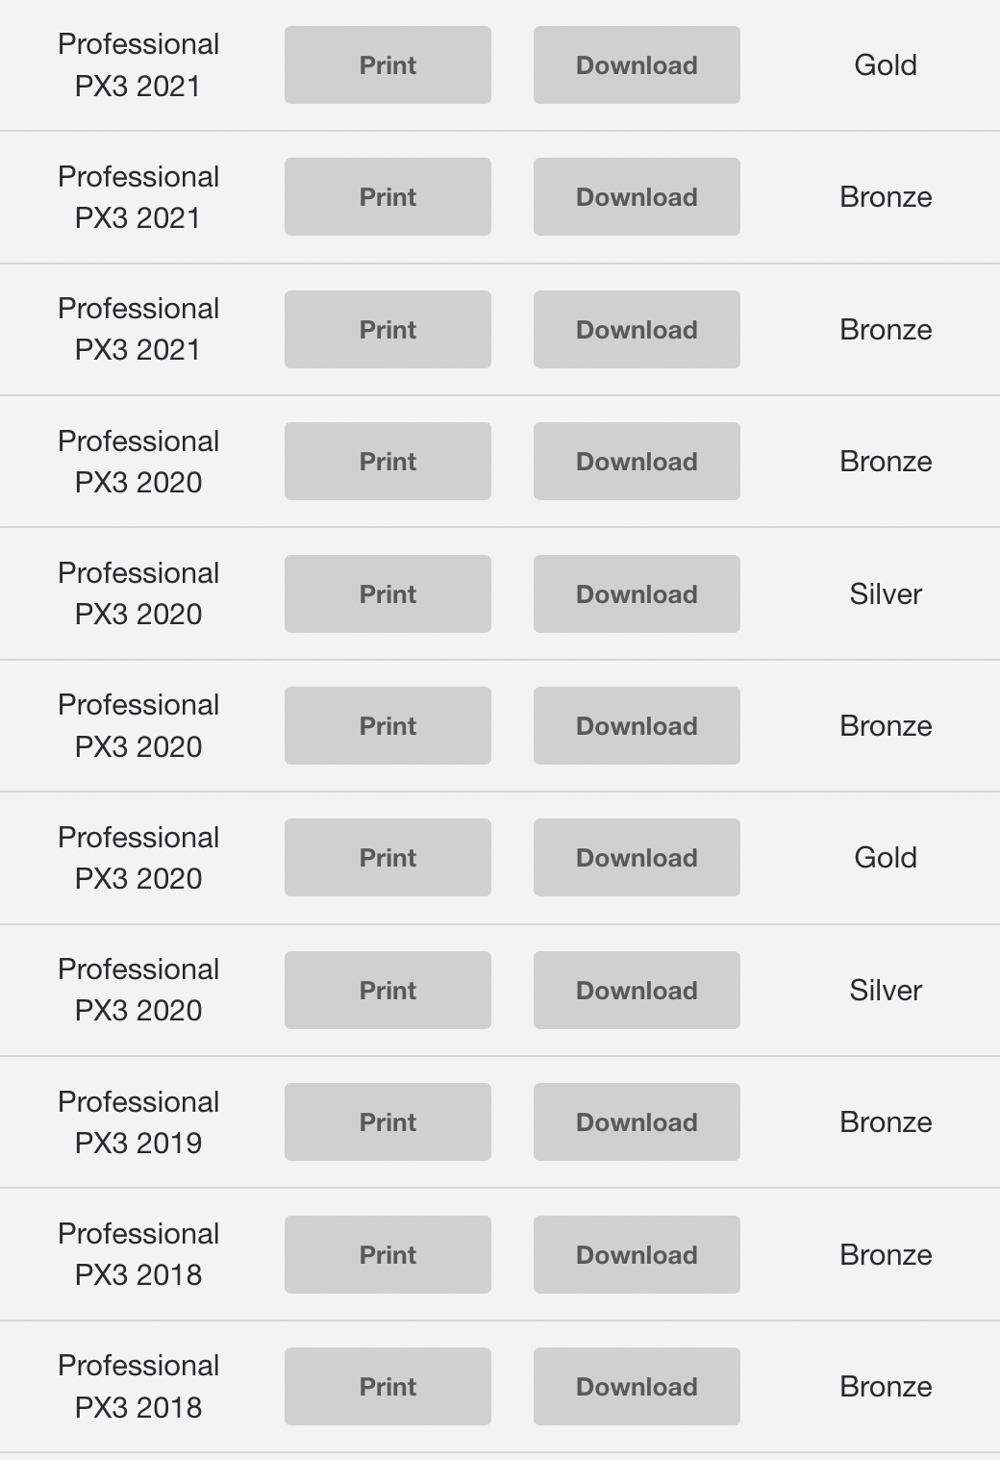Download the first PX3 2018 Bronze certificate
Viewport: 1000px width, 1460px height.
[x=636, y=1255]
